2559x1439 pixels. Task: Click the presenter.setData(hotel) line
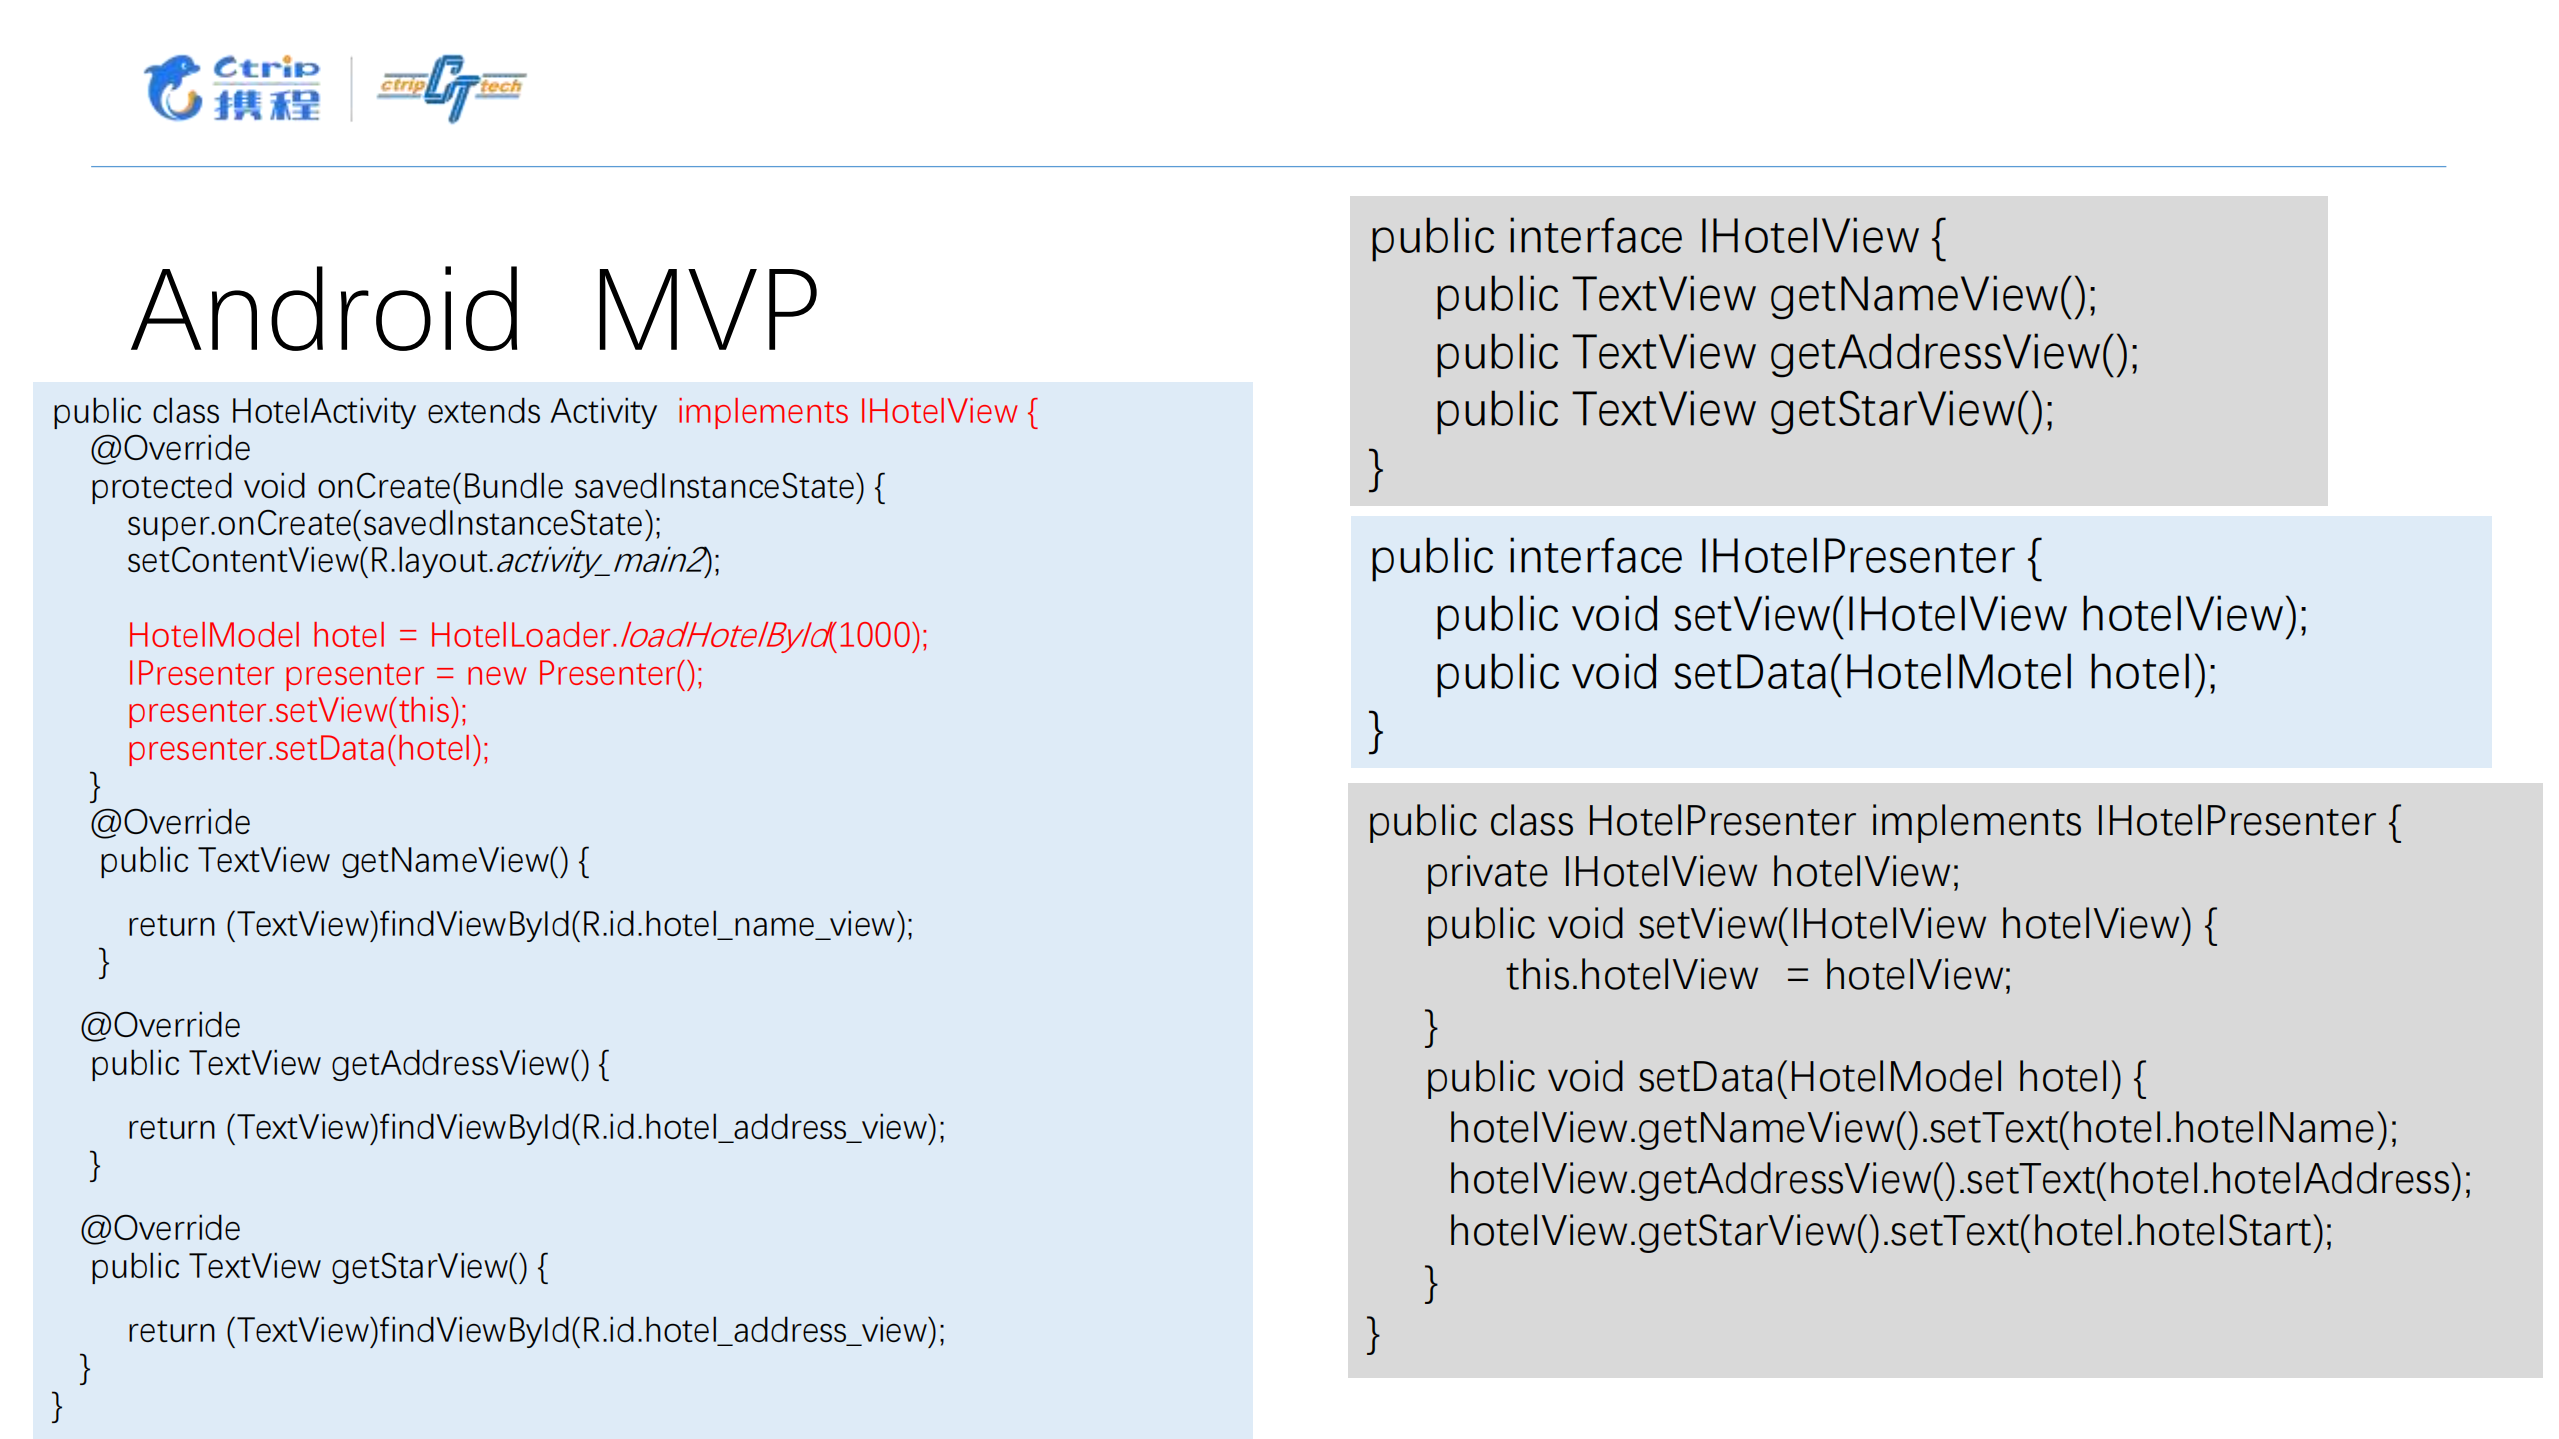click(308, 749)
